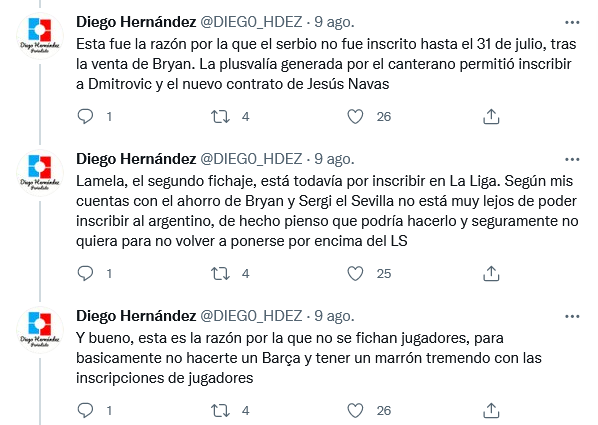Screen dimensions: 598x425
Task: Open the 9 ago. timestamp of last tweet
Action: (x=334, y=316)
